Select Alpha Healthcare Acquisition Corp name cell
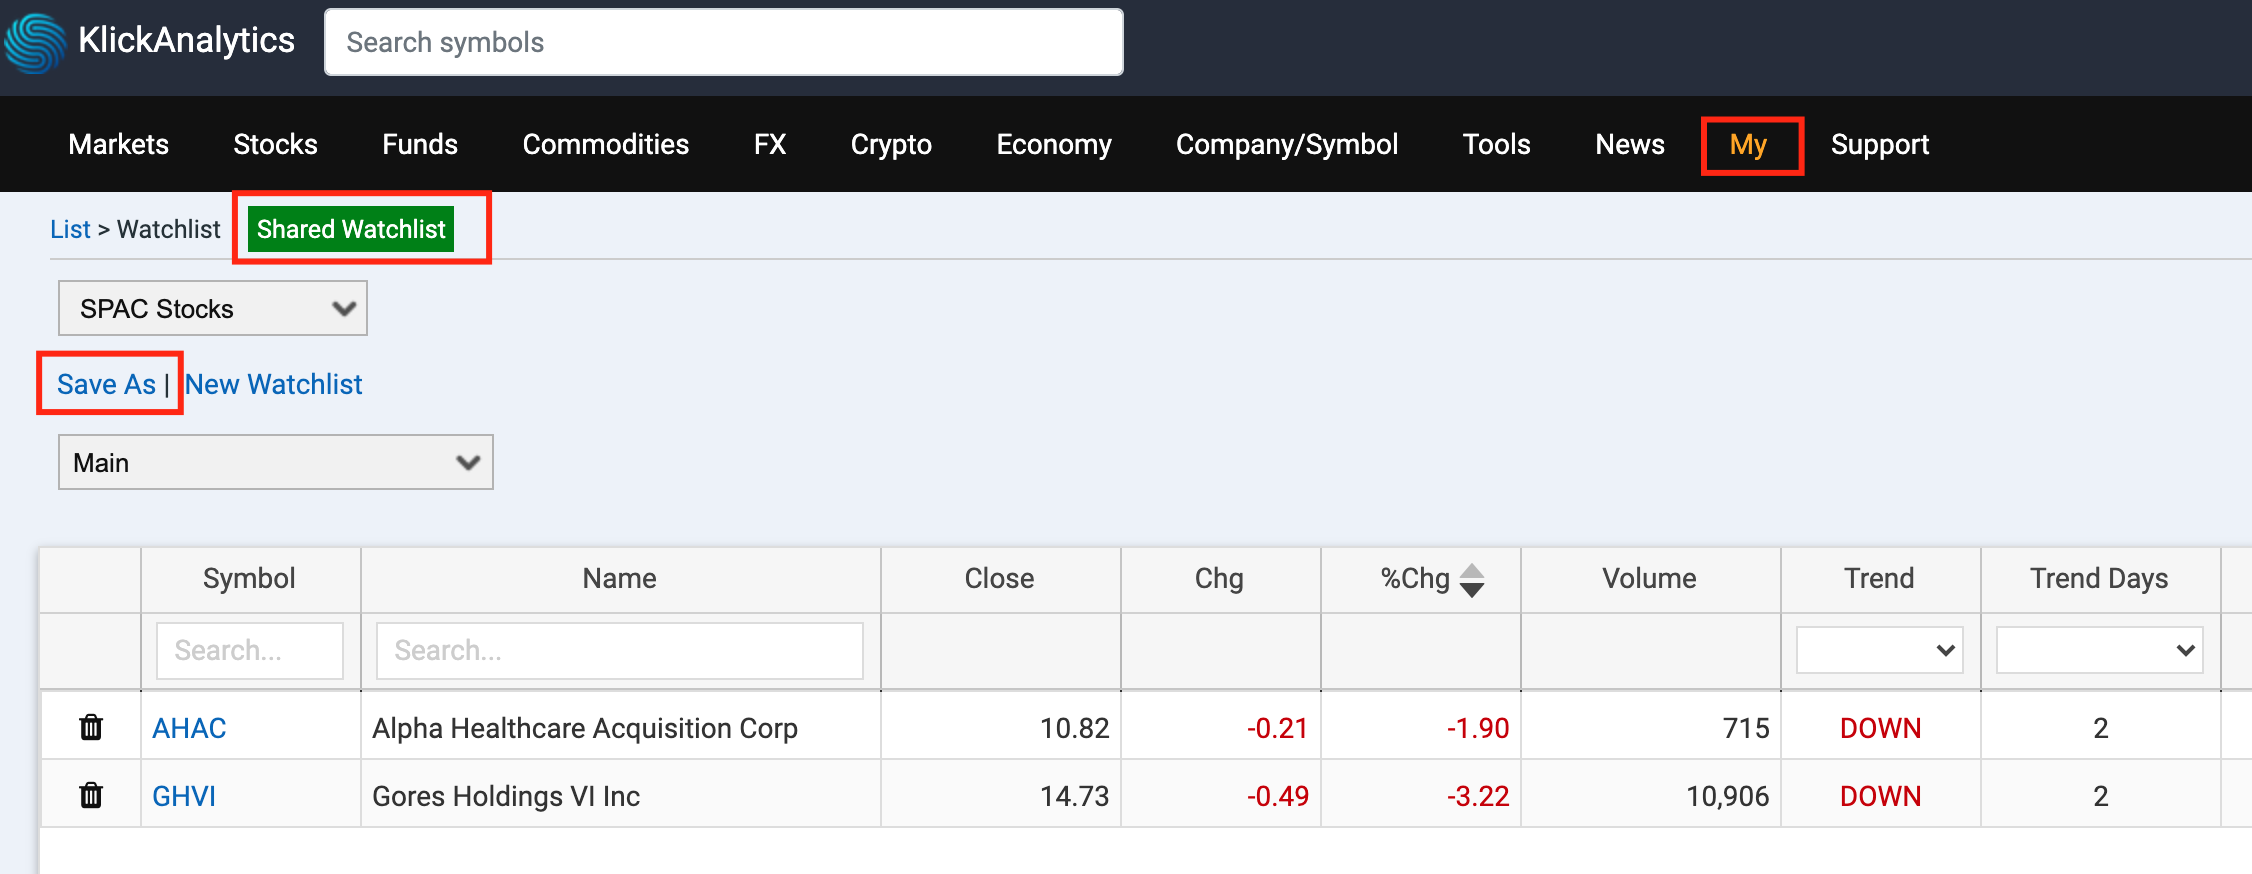Screen dimensions: 2252x874 pos(585,728)
